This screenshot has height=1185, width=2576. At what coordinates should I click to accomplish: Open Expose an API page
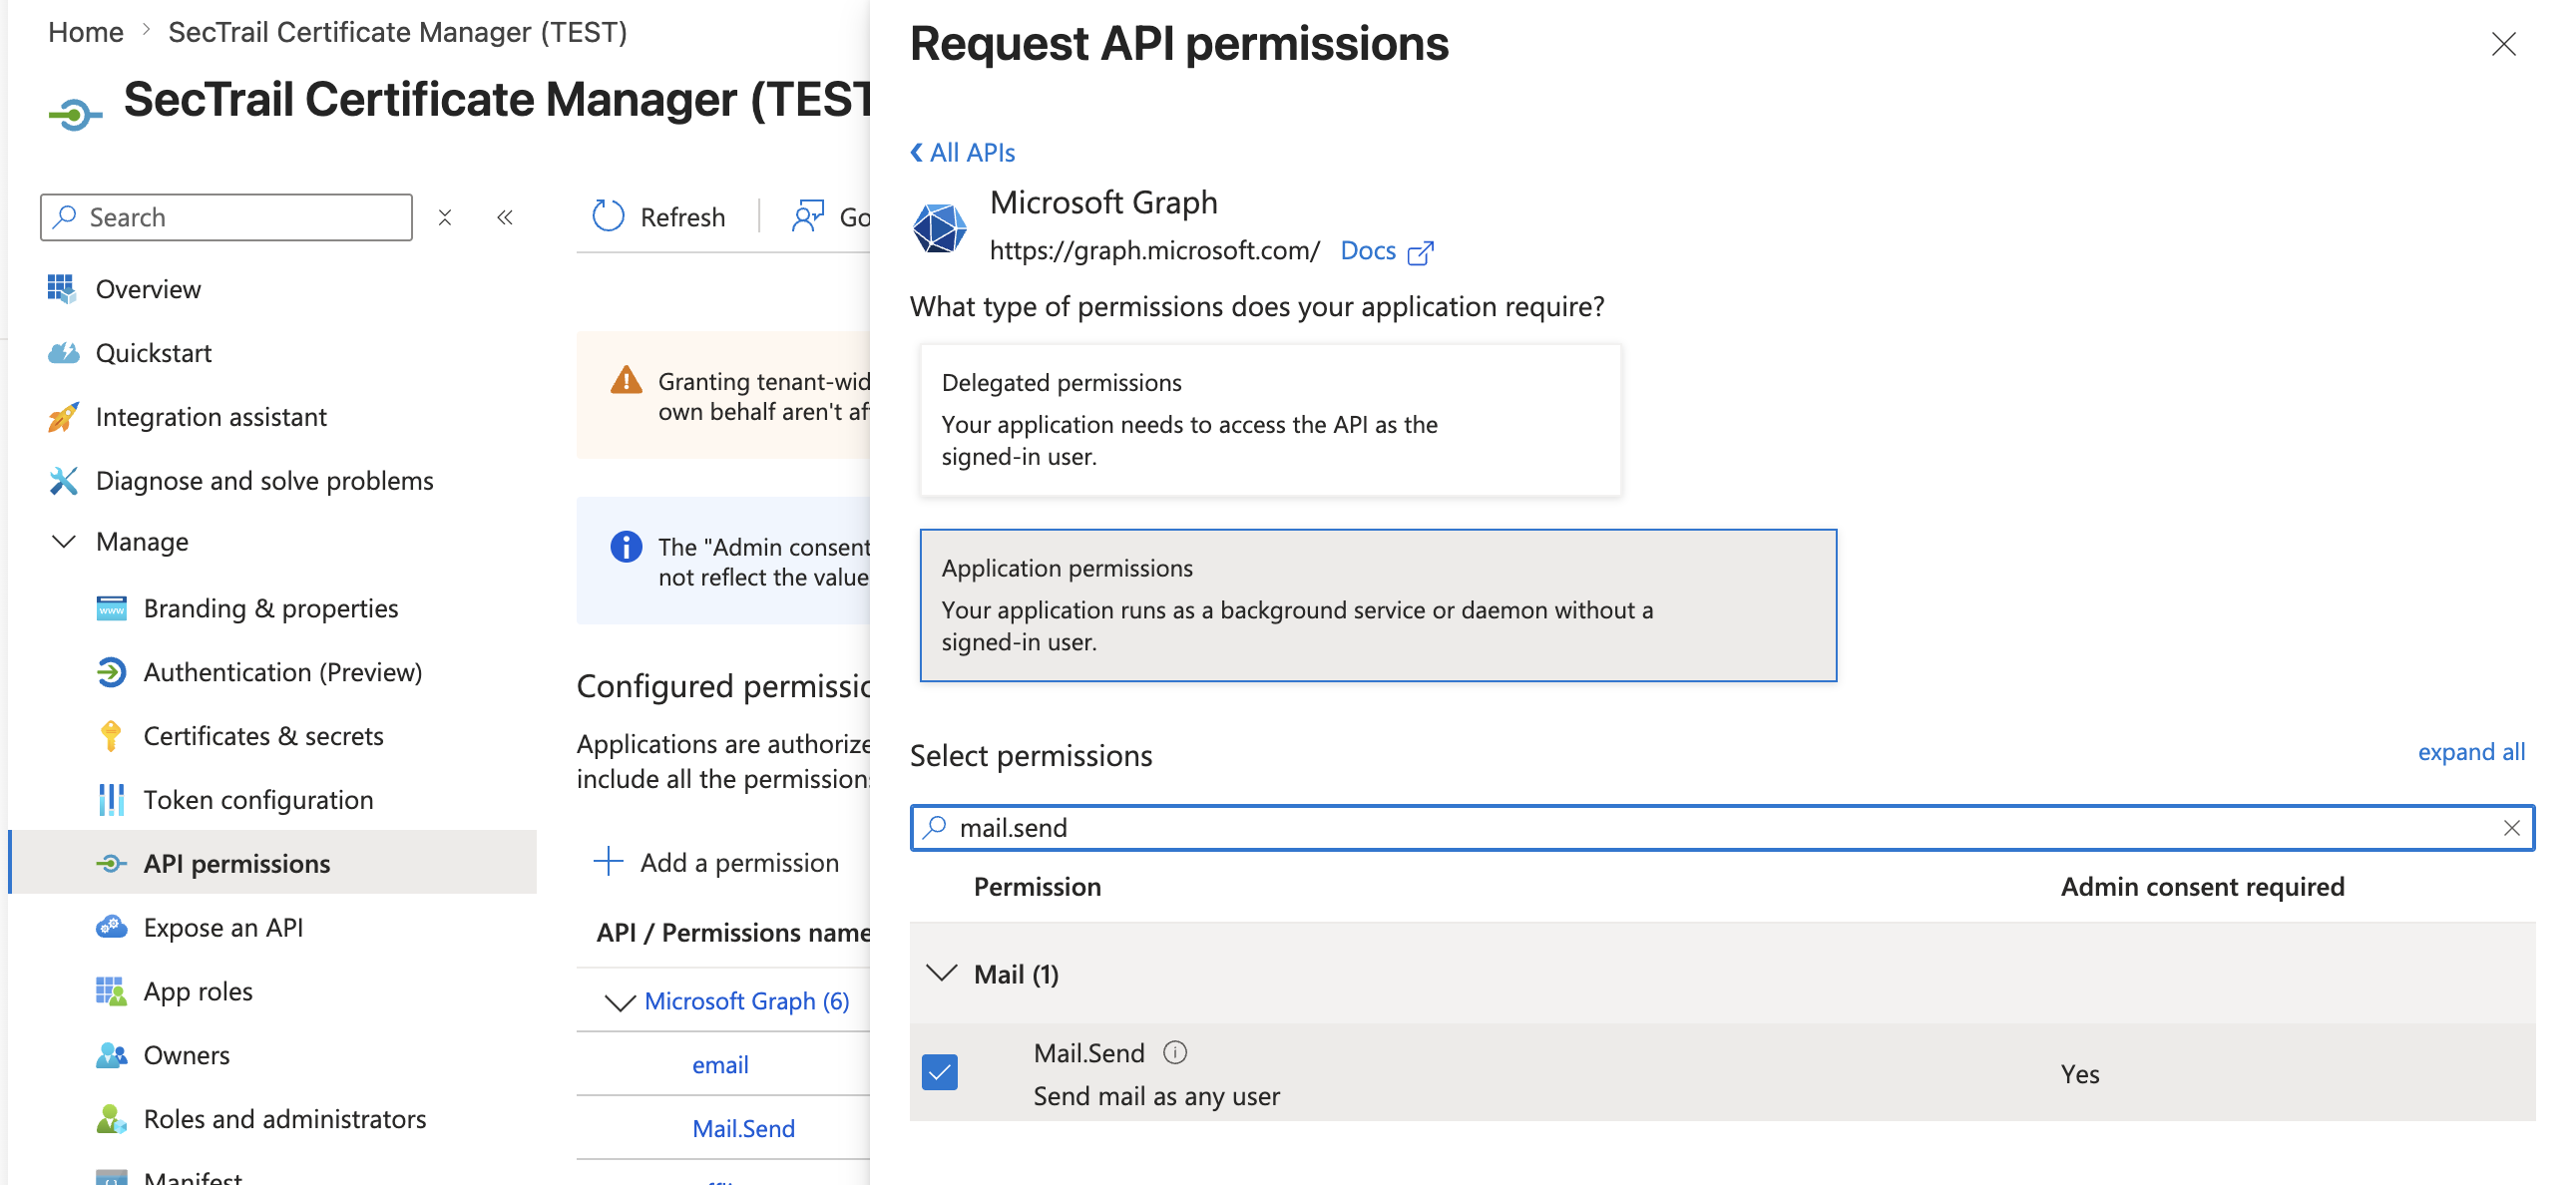click(223, 927)
